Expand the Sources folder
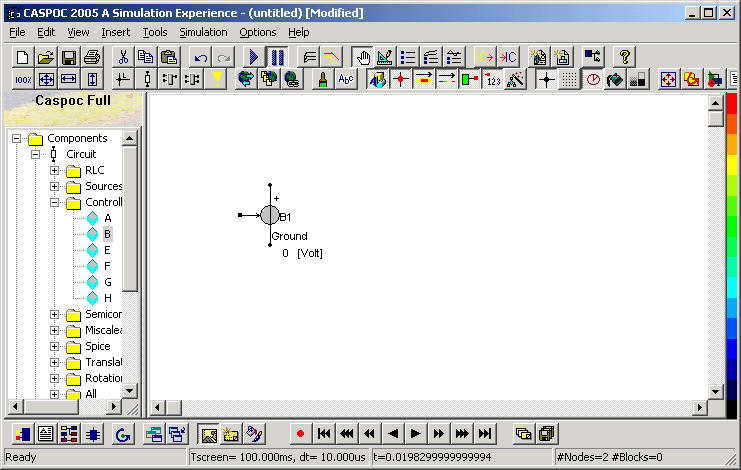Screen dimensions: 741x470 [x=54, y=187]
